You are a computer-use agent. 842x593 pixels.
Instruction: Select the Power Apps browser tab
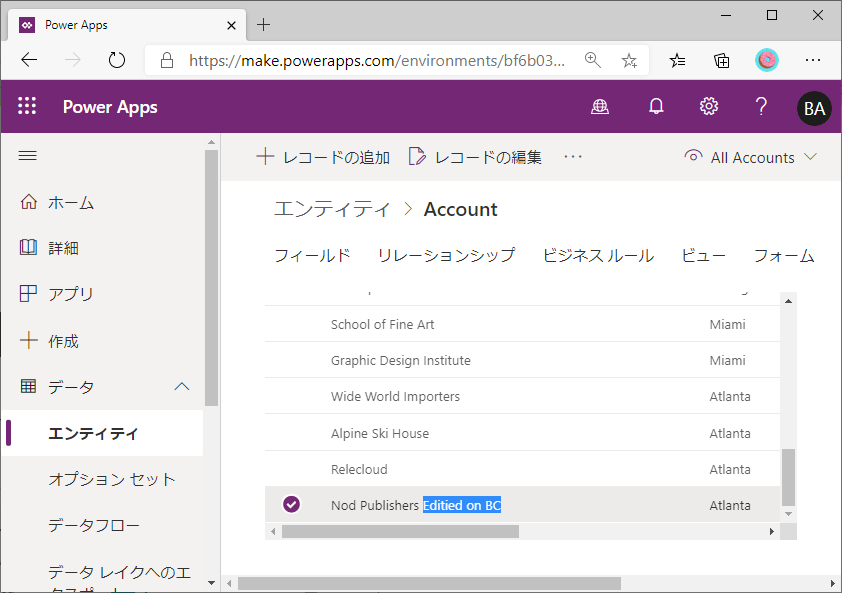(127, 25)
